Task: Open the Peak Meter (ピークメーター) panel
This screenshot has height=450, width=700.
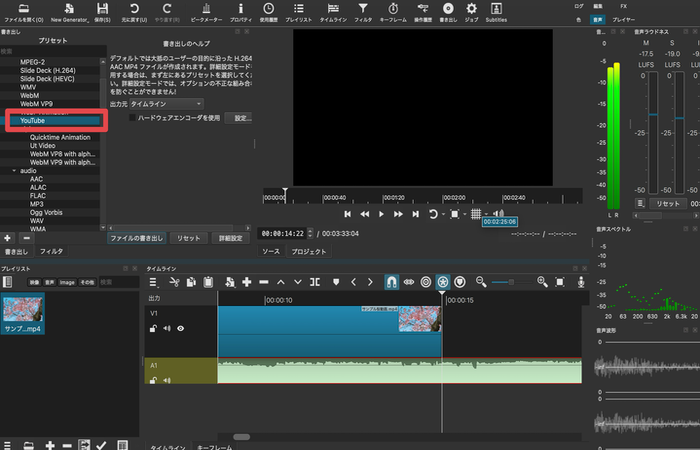Action: click(205, 12)
